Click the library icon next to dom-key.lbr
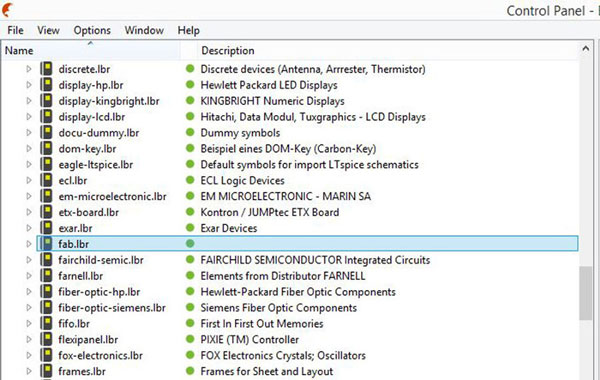The image size is (600, 380). (x=46, y=148)
